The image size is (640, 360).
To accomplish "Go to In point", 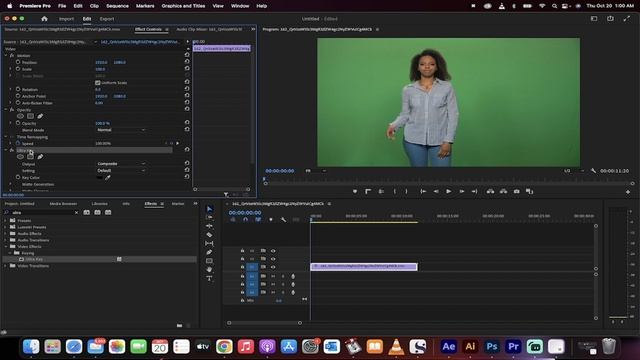I will pyautogui.click(x=423, y=191).
